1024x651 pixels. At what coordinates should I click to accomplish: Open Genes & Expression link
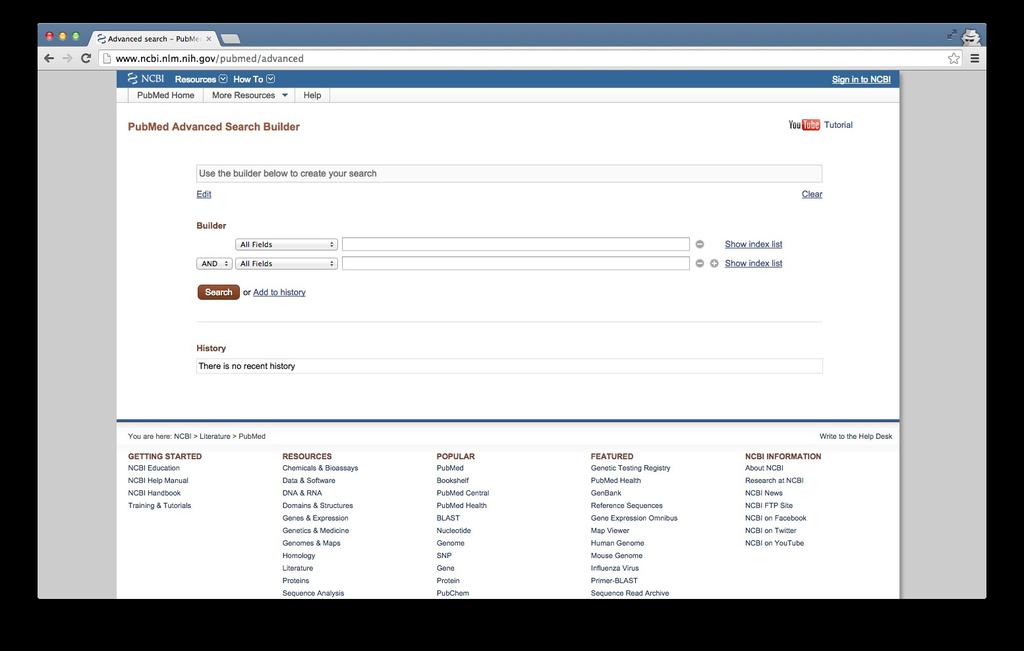315,518
